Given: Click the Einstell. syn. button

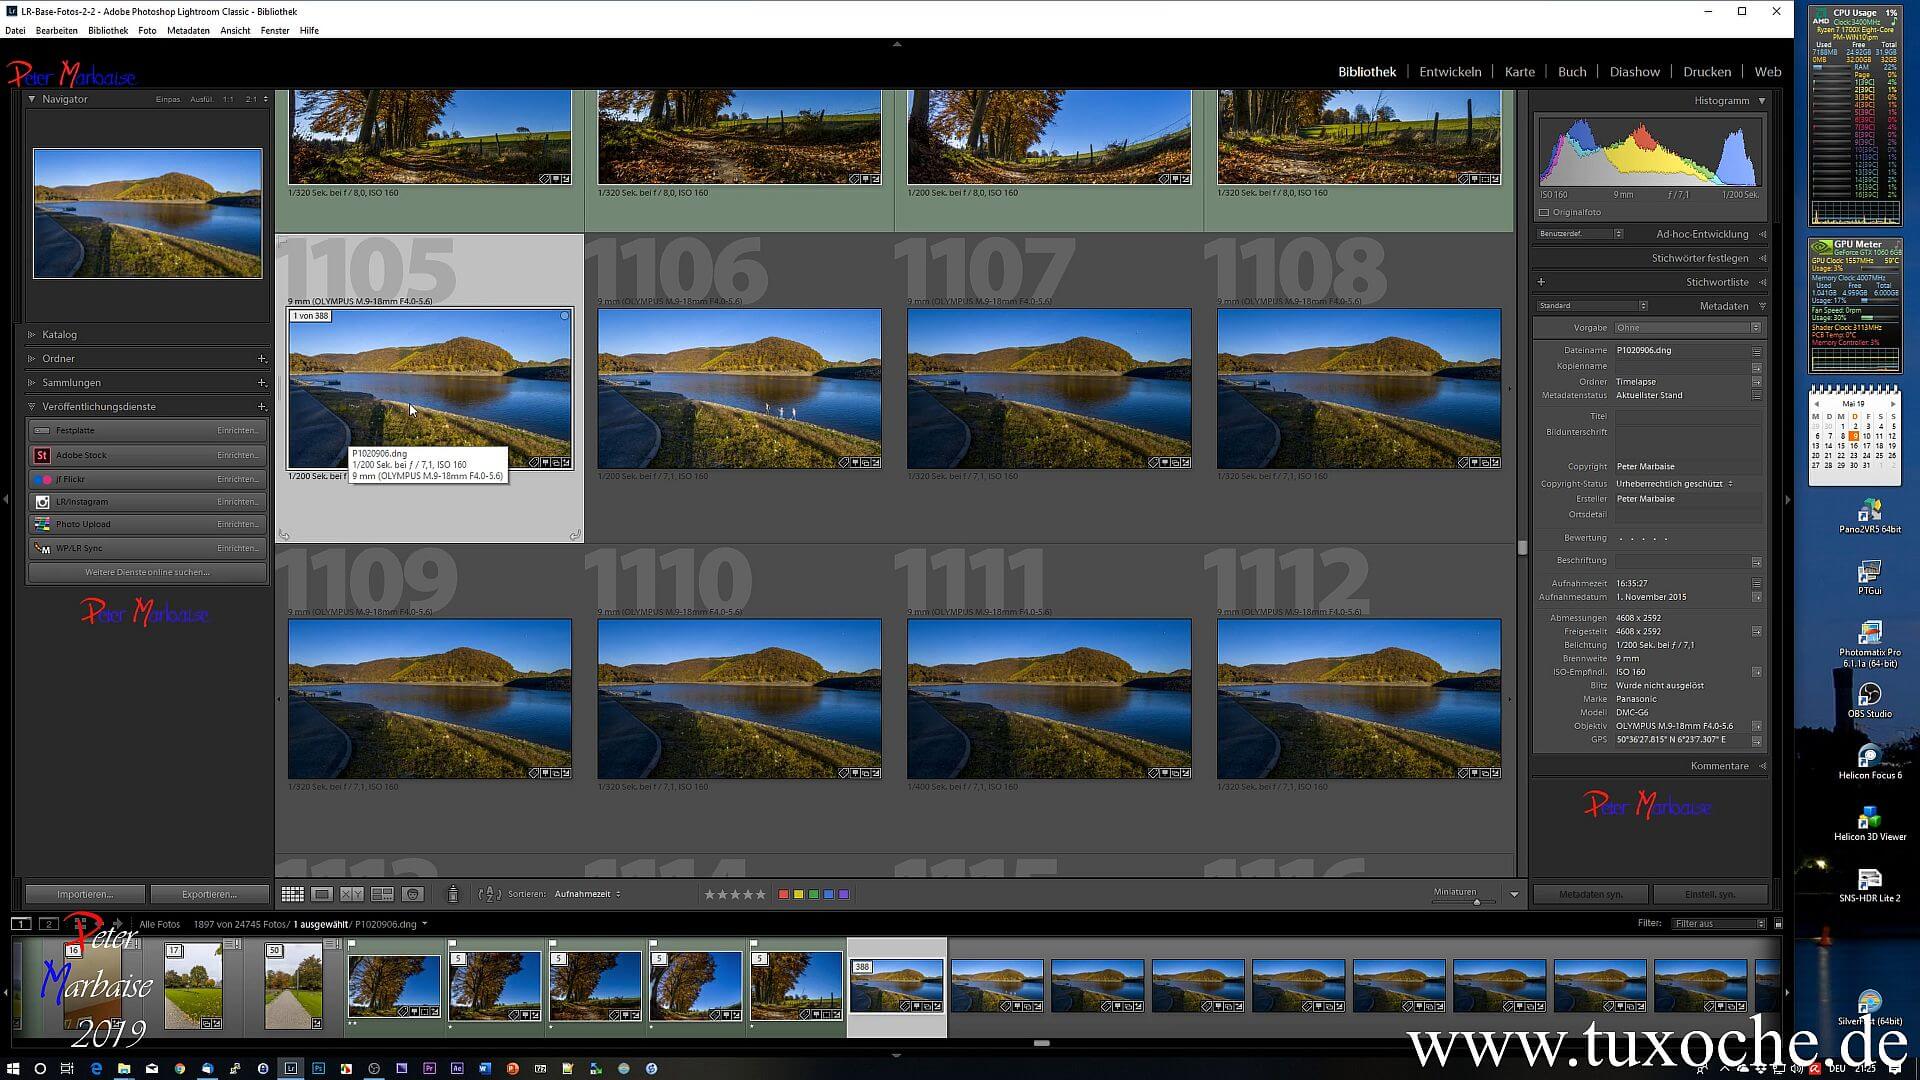Looking at the screenshot, I should click(x=1710, y=894).
